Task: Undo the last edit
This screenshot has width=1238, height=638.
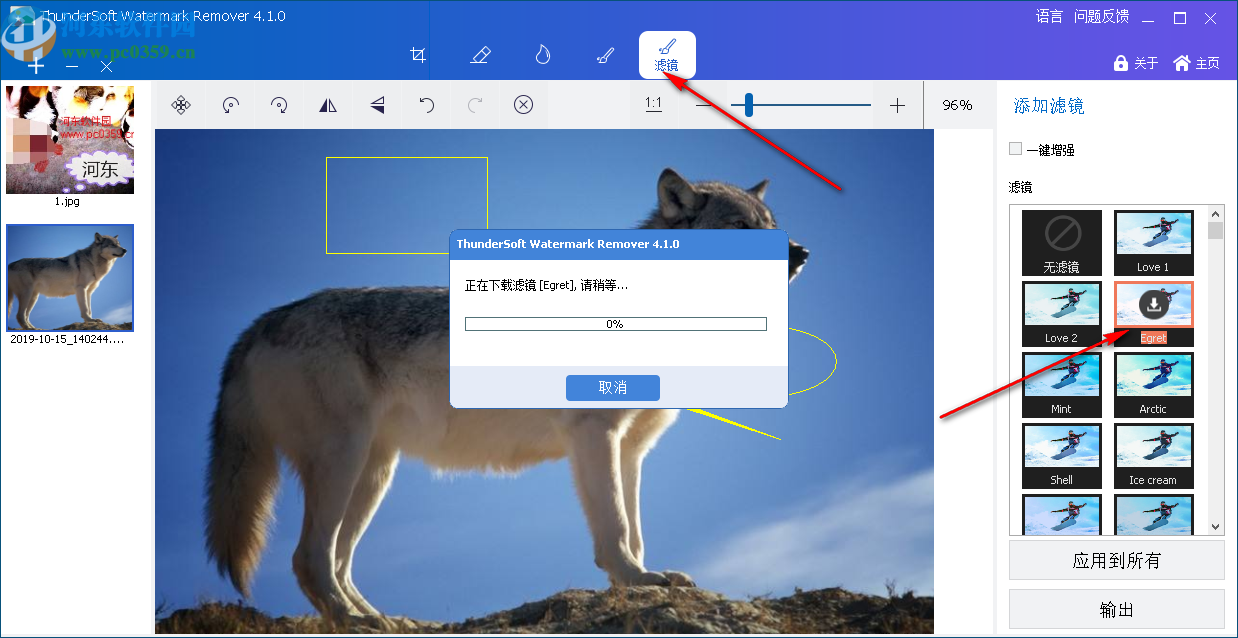Action: 425,104
